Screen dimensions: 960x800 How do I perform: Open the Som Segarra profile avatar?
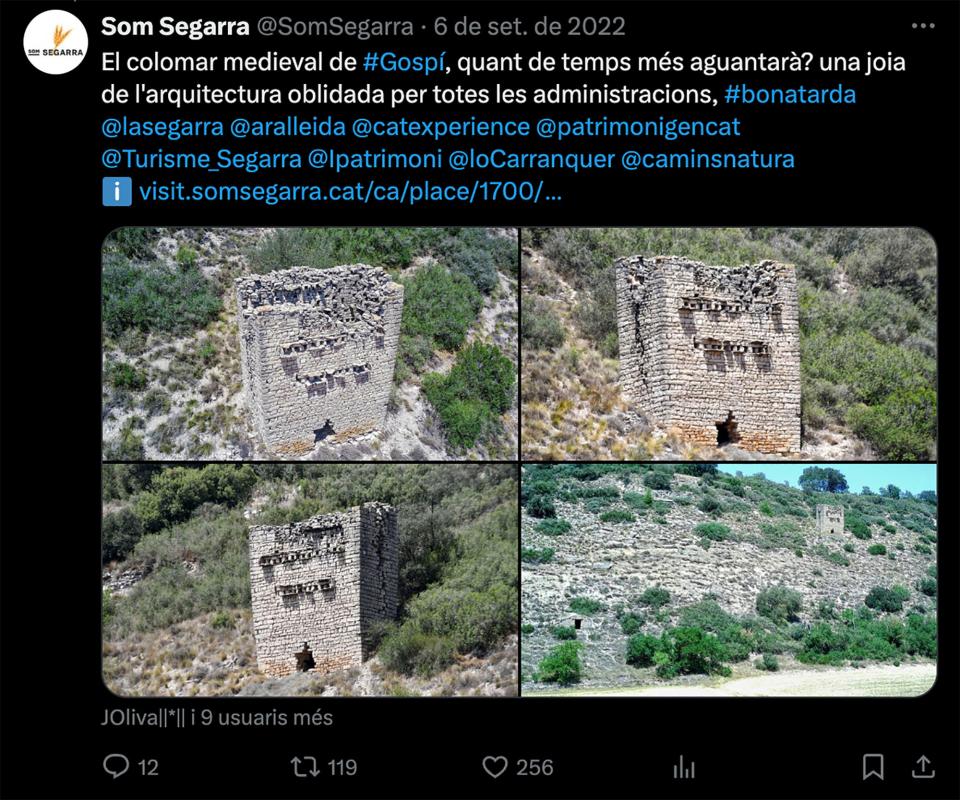[56, 42]
